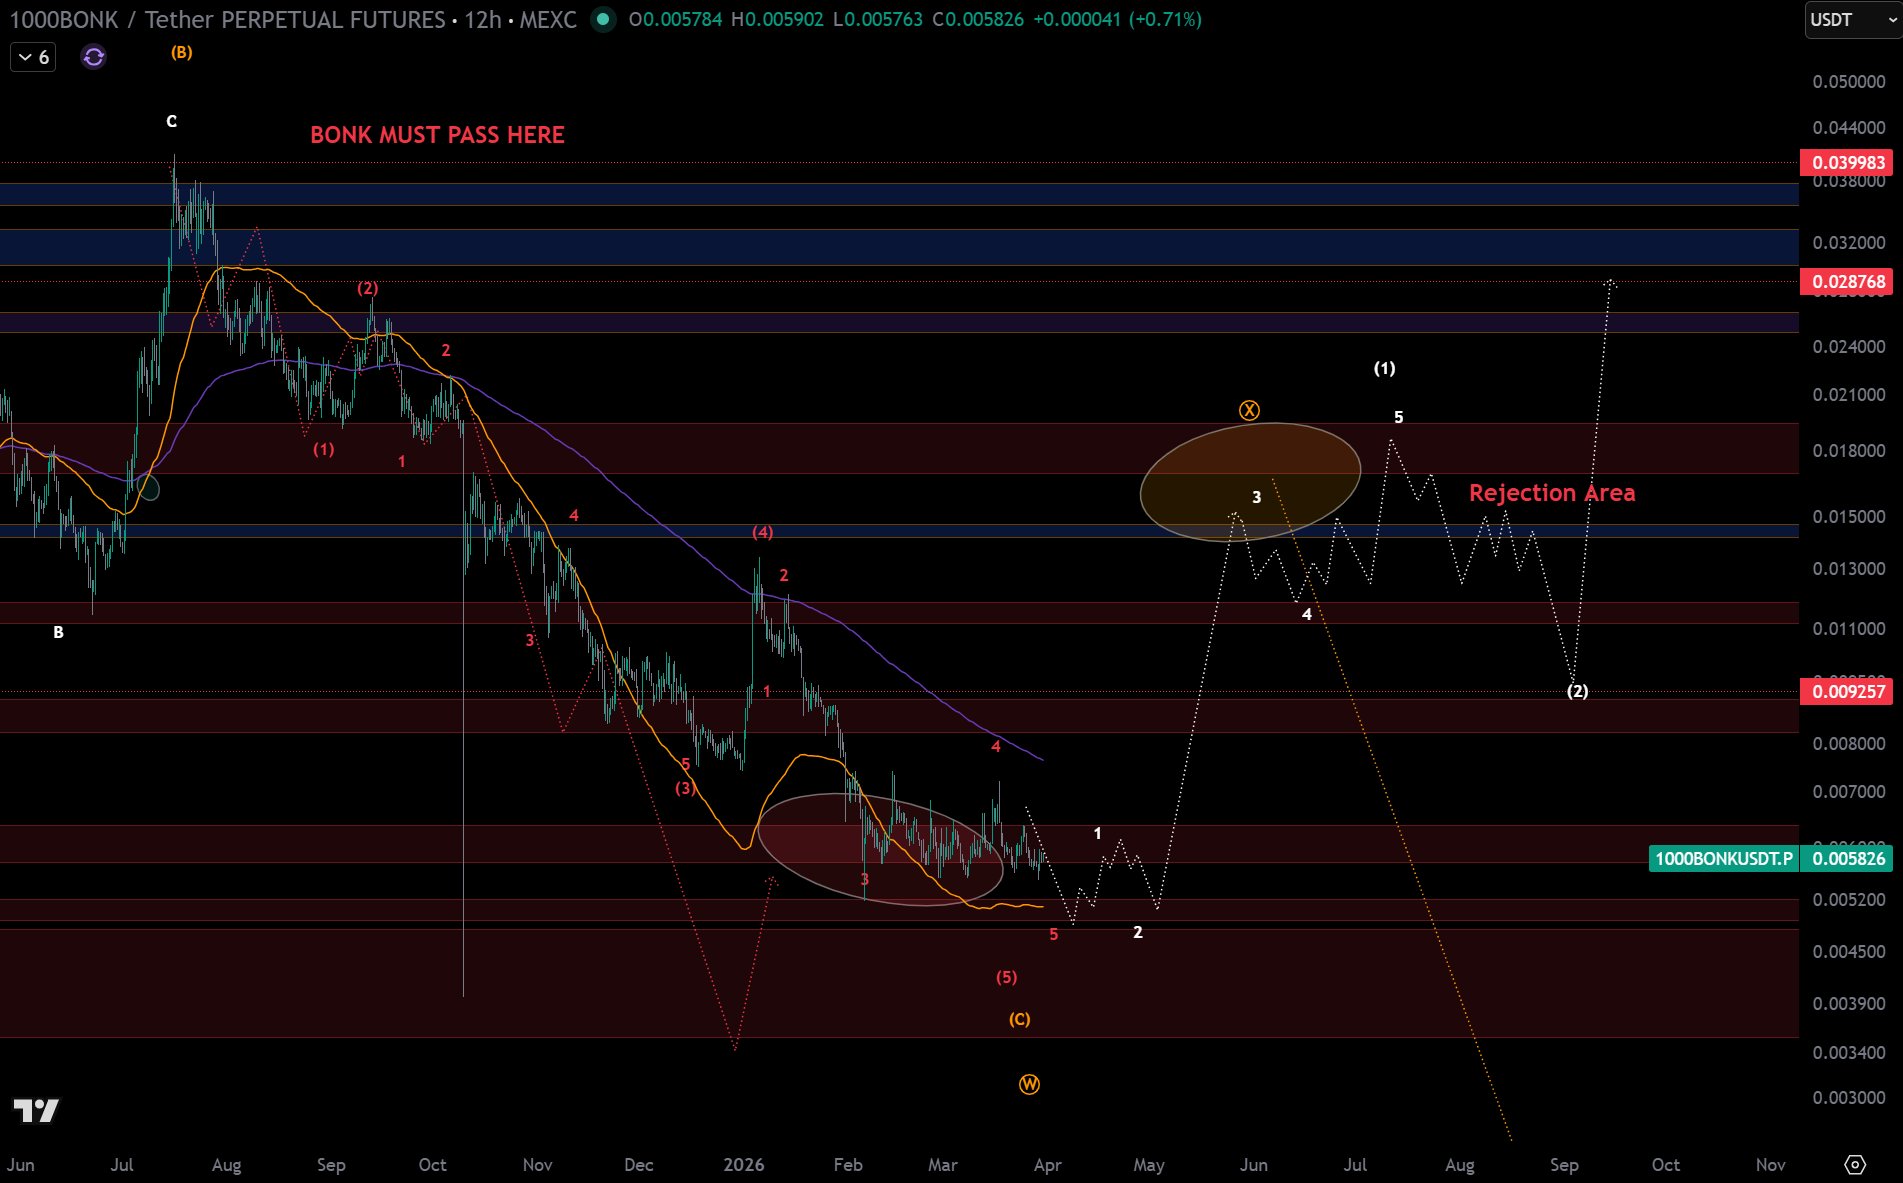Click the 0.008000 price axis label

click(1848, 743)
